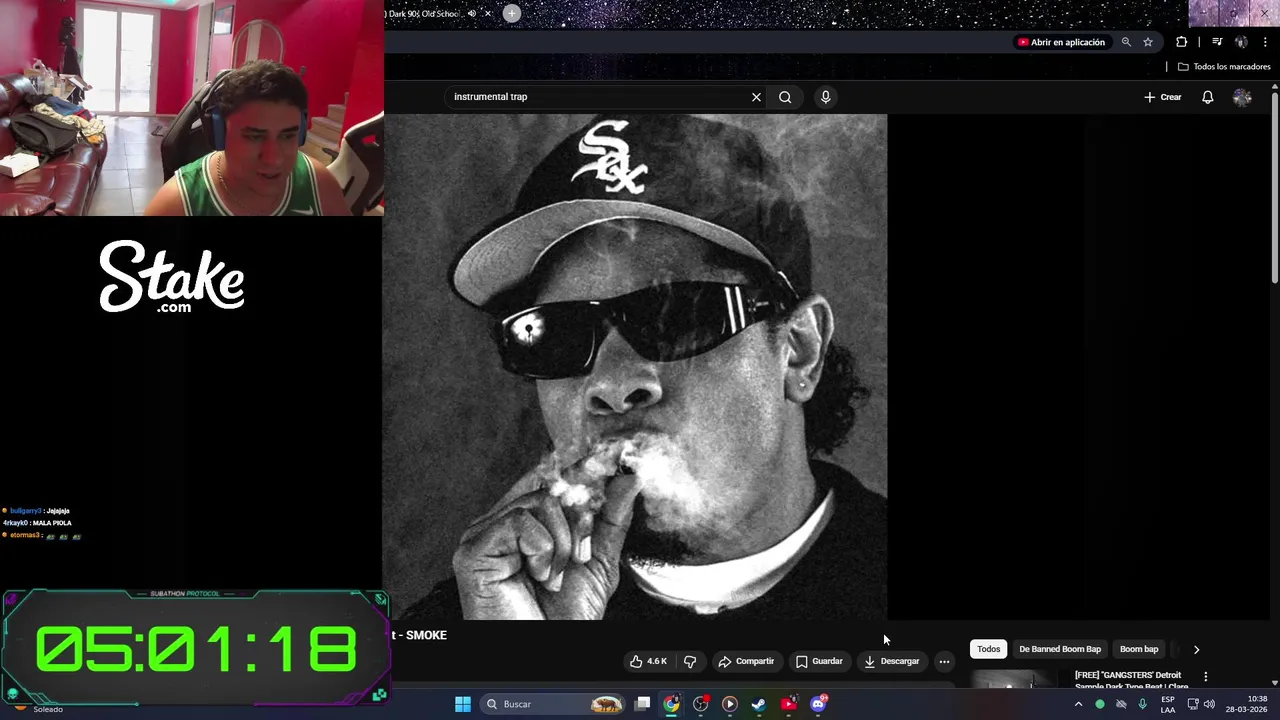Bookmark this page with the star icon
Image resolution: width=1280 pixels, height=720 pixels.
click(x=1148, y=42)
